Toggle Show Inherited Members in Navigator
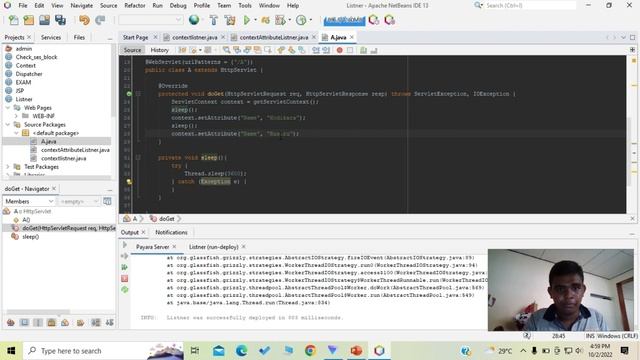 click(x=11, y=323)
